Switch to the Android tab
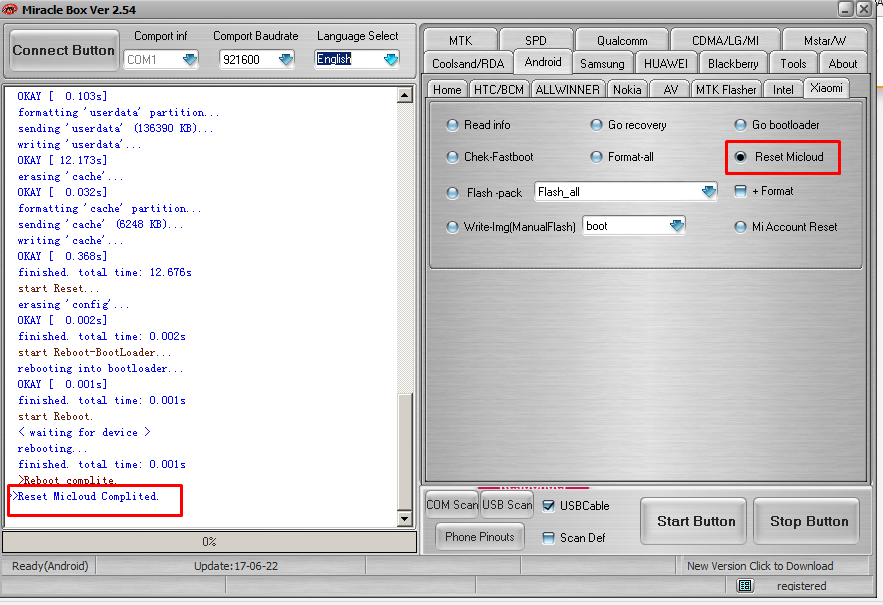883x605 pixels. click(543, 62)
